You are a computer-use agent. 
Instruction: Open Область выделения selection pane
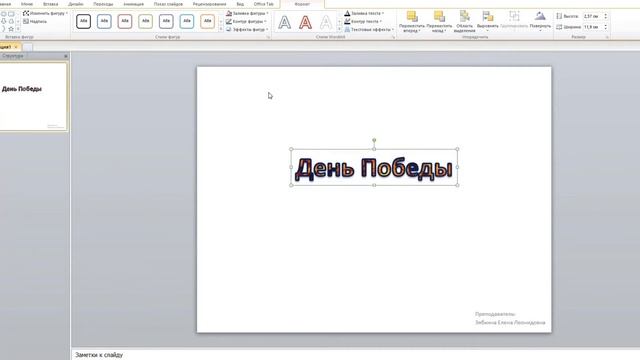(464, 21)
